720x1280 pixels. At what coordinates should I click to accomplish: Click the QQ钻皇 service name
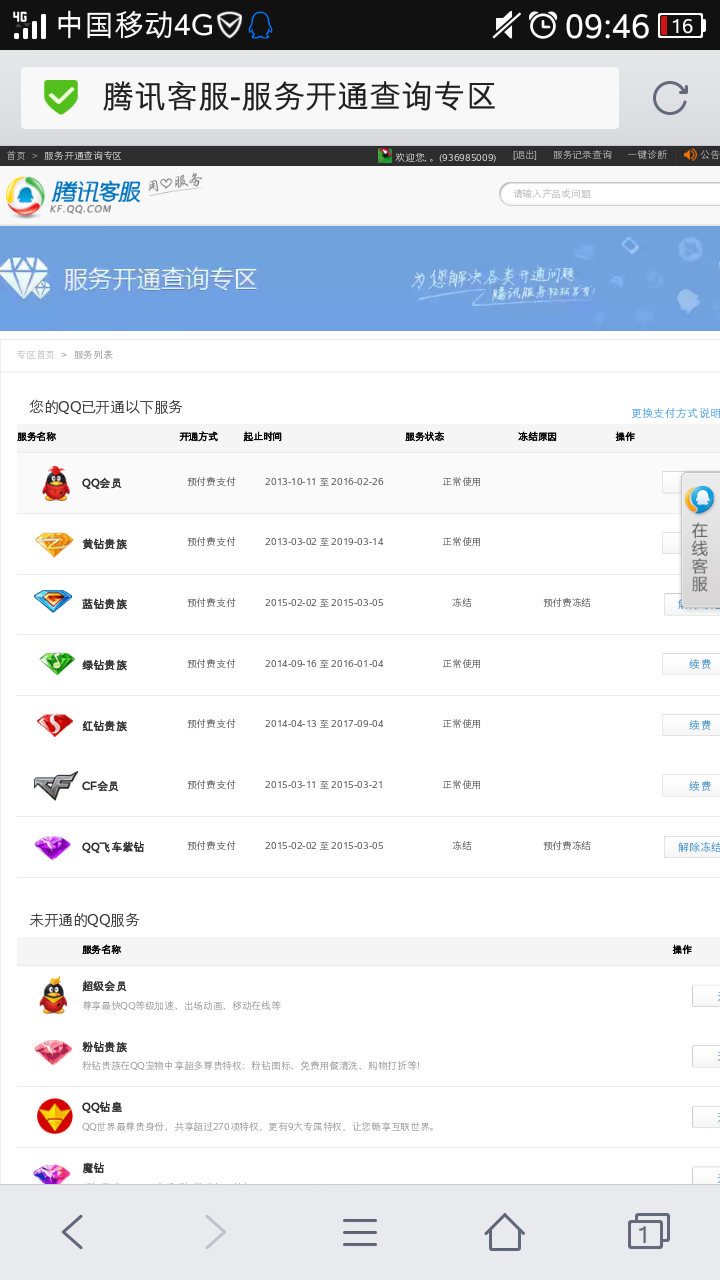point(102,1107)
